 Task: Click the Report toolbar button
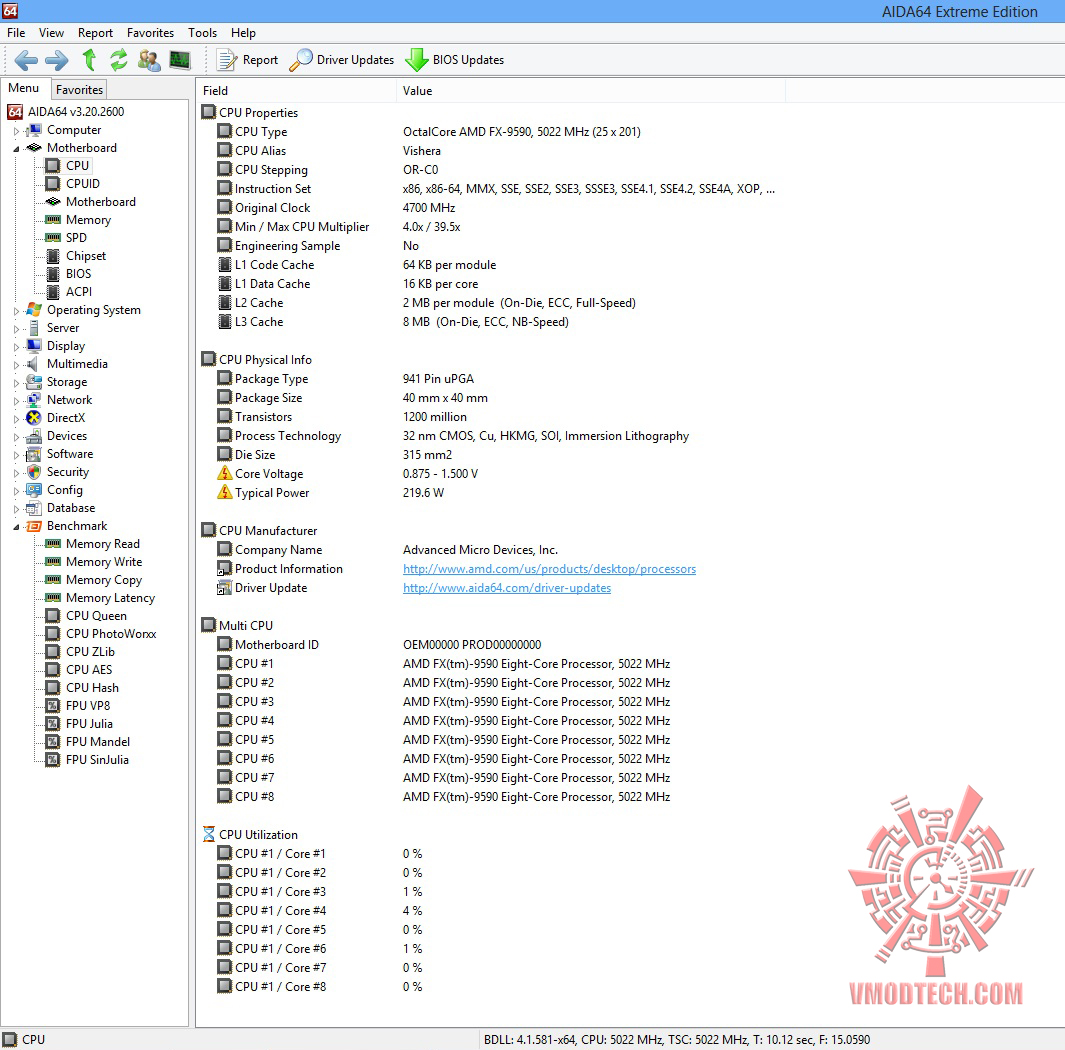(247, 60)
